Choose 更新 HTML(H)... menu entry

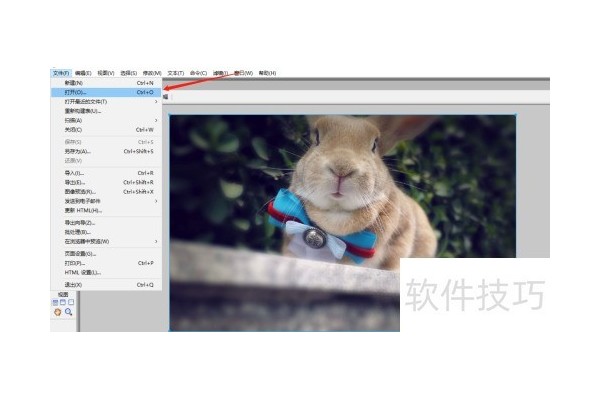106,211
